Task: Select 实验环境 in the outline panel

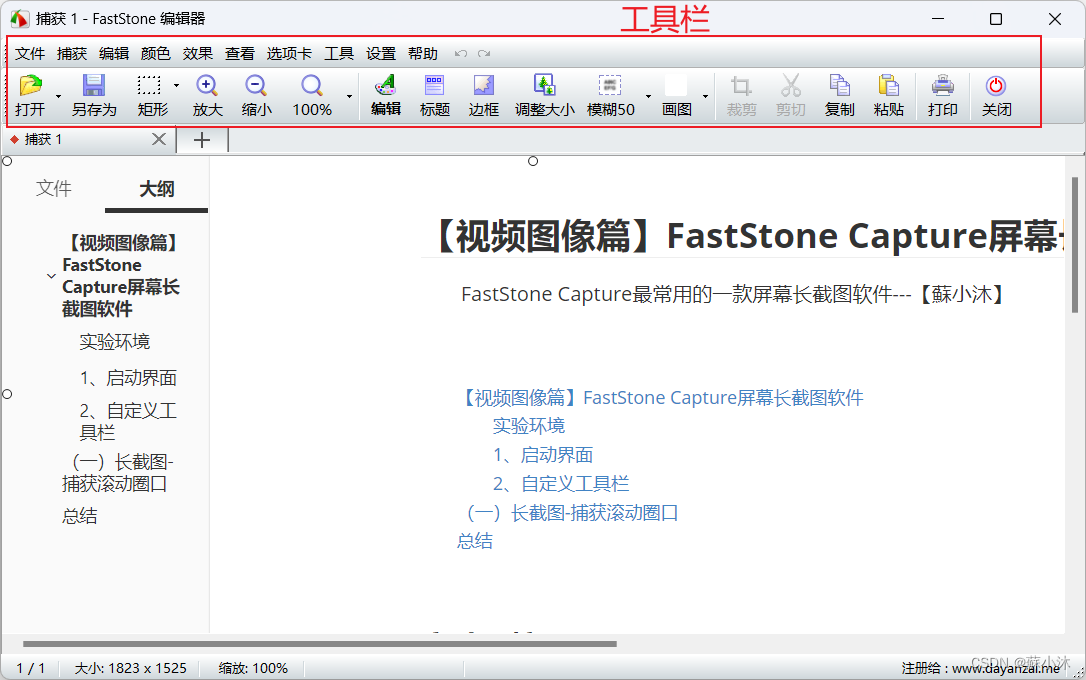Action: (x=114, y=341)
